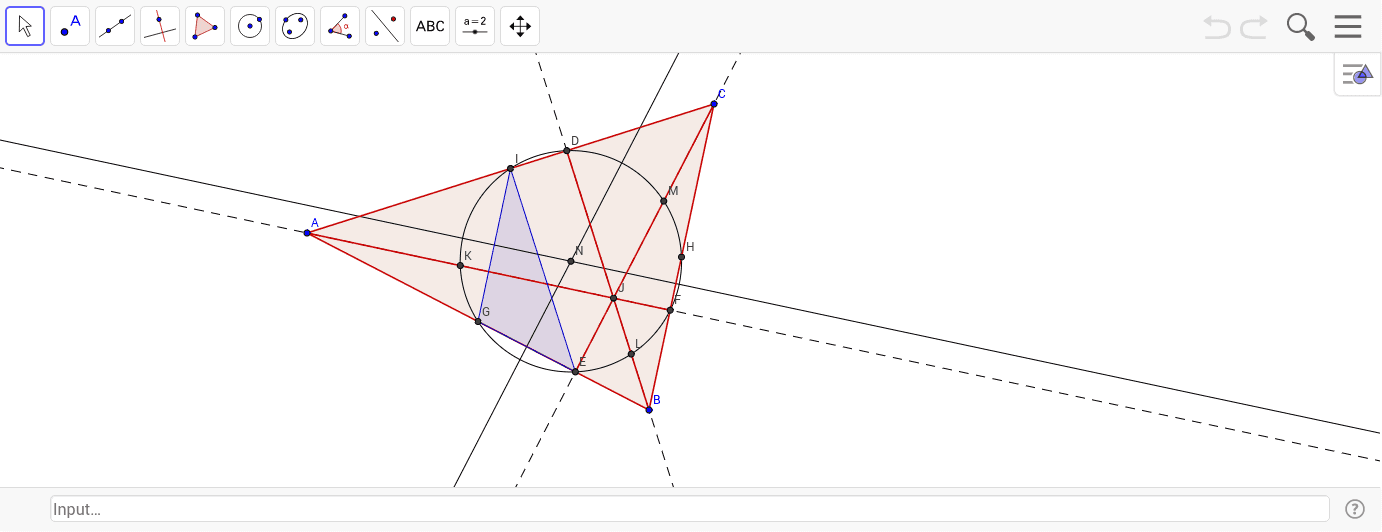Select point C vertex
The height and width of the screenshot is (532, 1382).
coord(714,104)
